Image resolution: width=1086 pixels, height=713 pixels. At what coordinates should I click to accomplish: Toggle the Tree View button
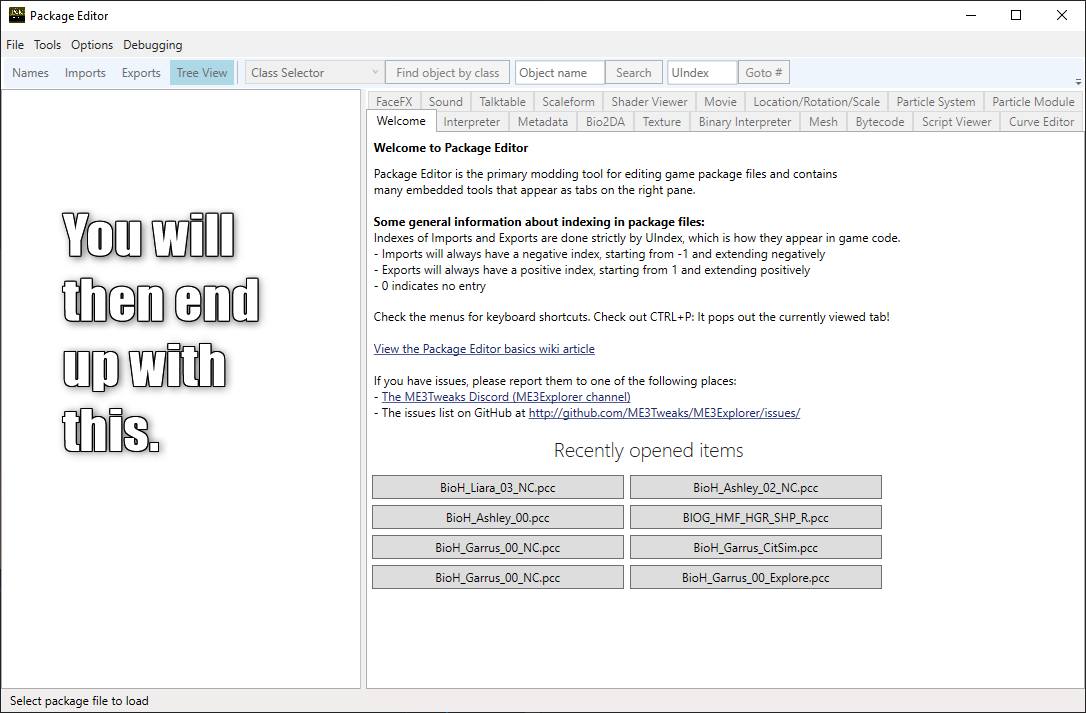202,73
